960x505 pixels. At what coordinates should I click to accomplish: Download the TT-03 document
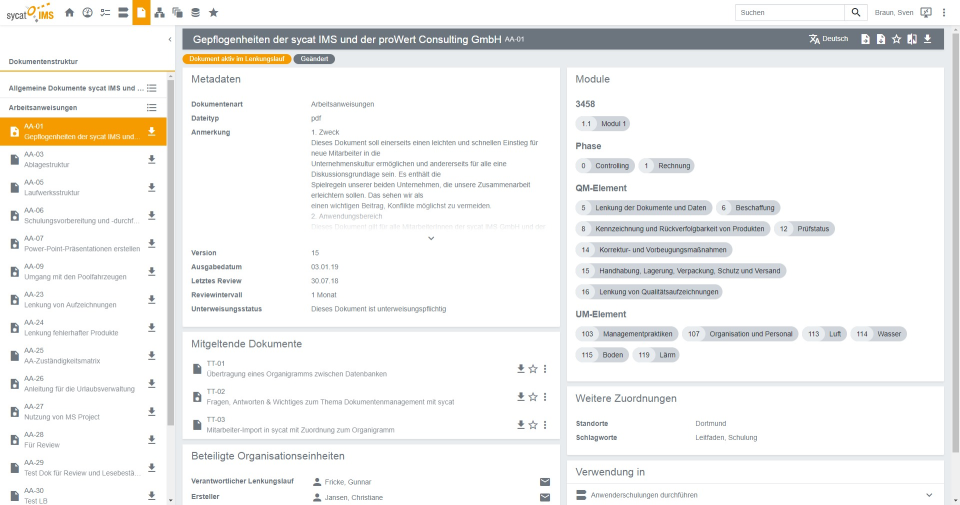click(x=520, y=425)
